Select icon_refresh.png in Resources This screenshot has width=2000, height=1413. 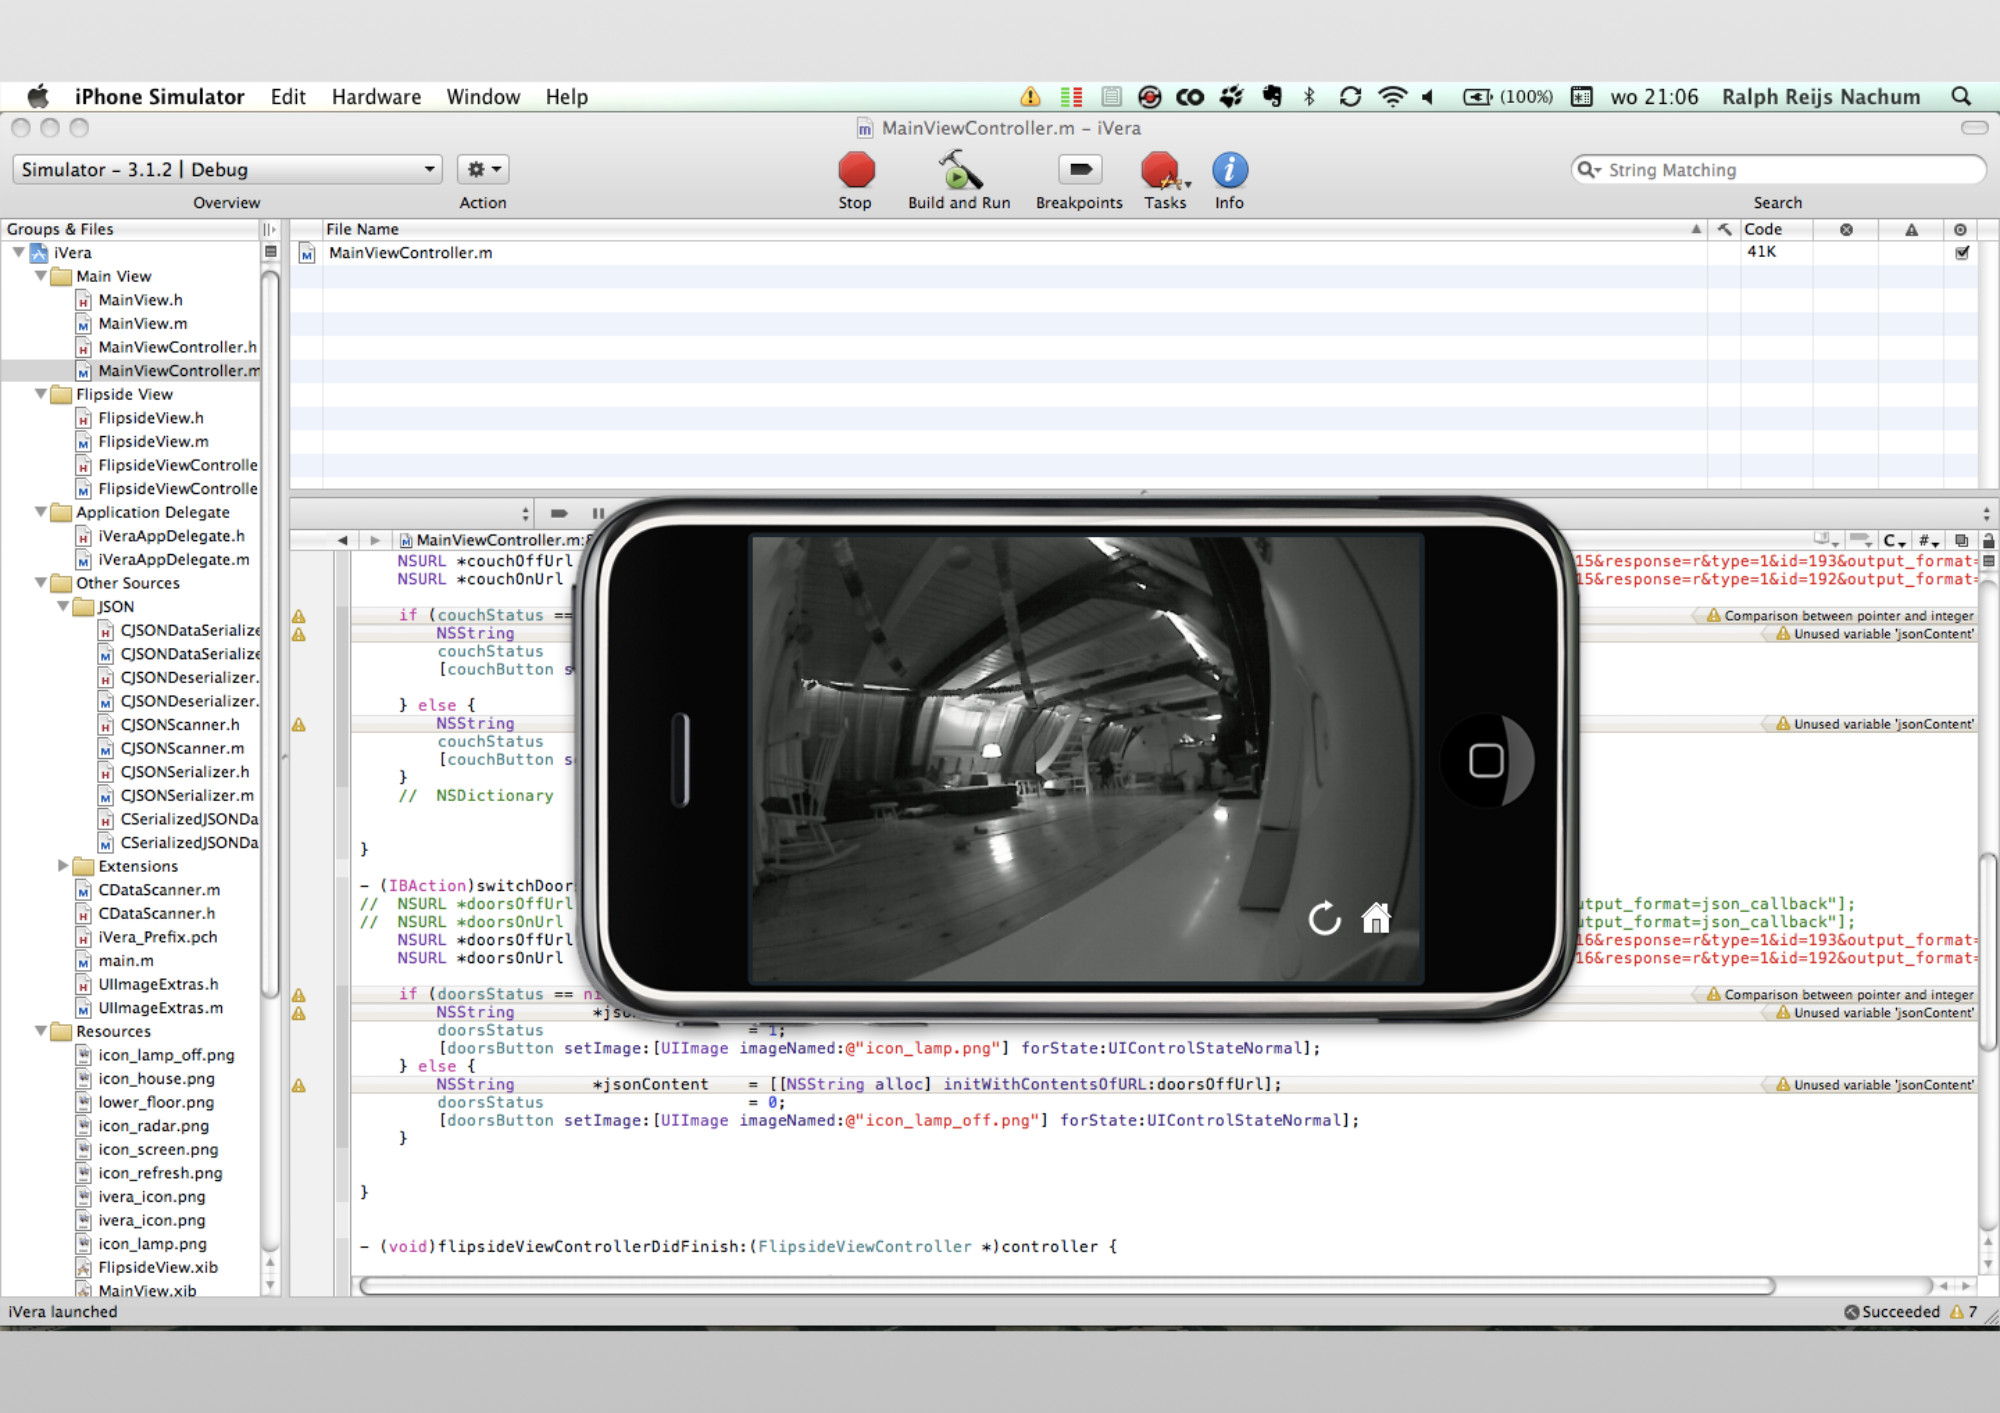[x=160, y=1173]
